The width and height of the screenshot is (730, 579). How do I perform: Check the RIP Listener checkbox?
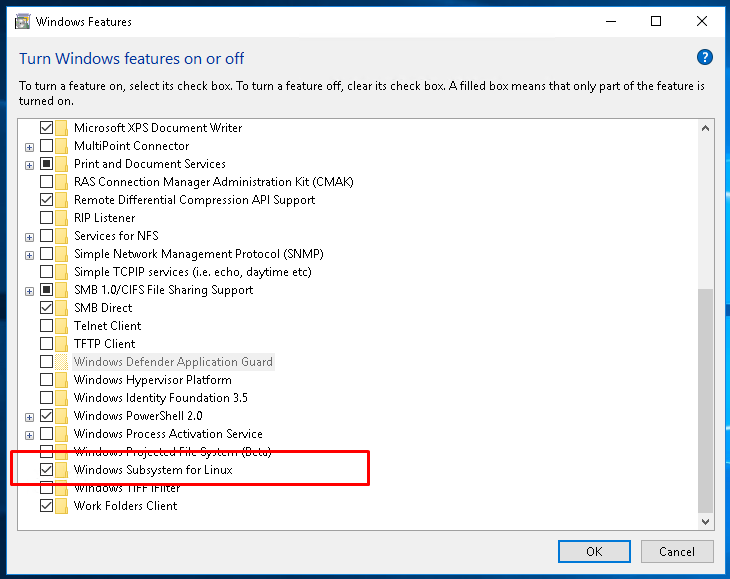[x=46, y=218]
